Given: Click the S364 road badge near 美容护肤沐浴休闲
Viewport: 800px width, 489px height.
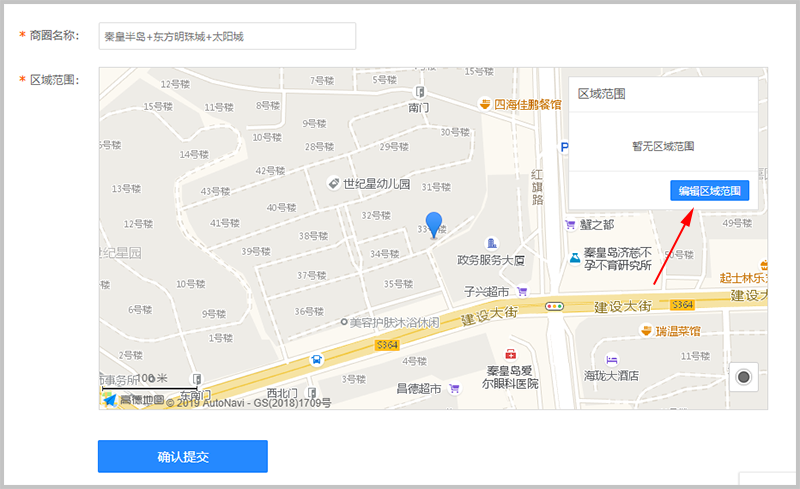Looking at the screenshot, I should 387,345.
